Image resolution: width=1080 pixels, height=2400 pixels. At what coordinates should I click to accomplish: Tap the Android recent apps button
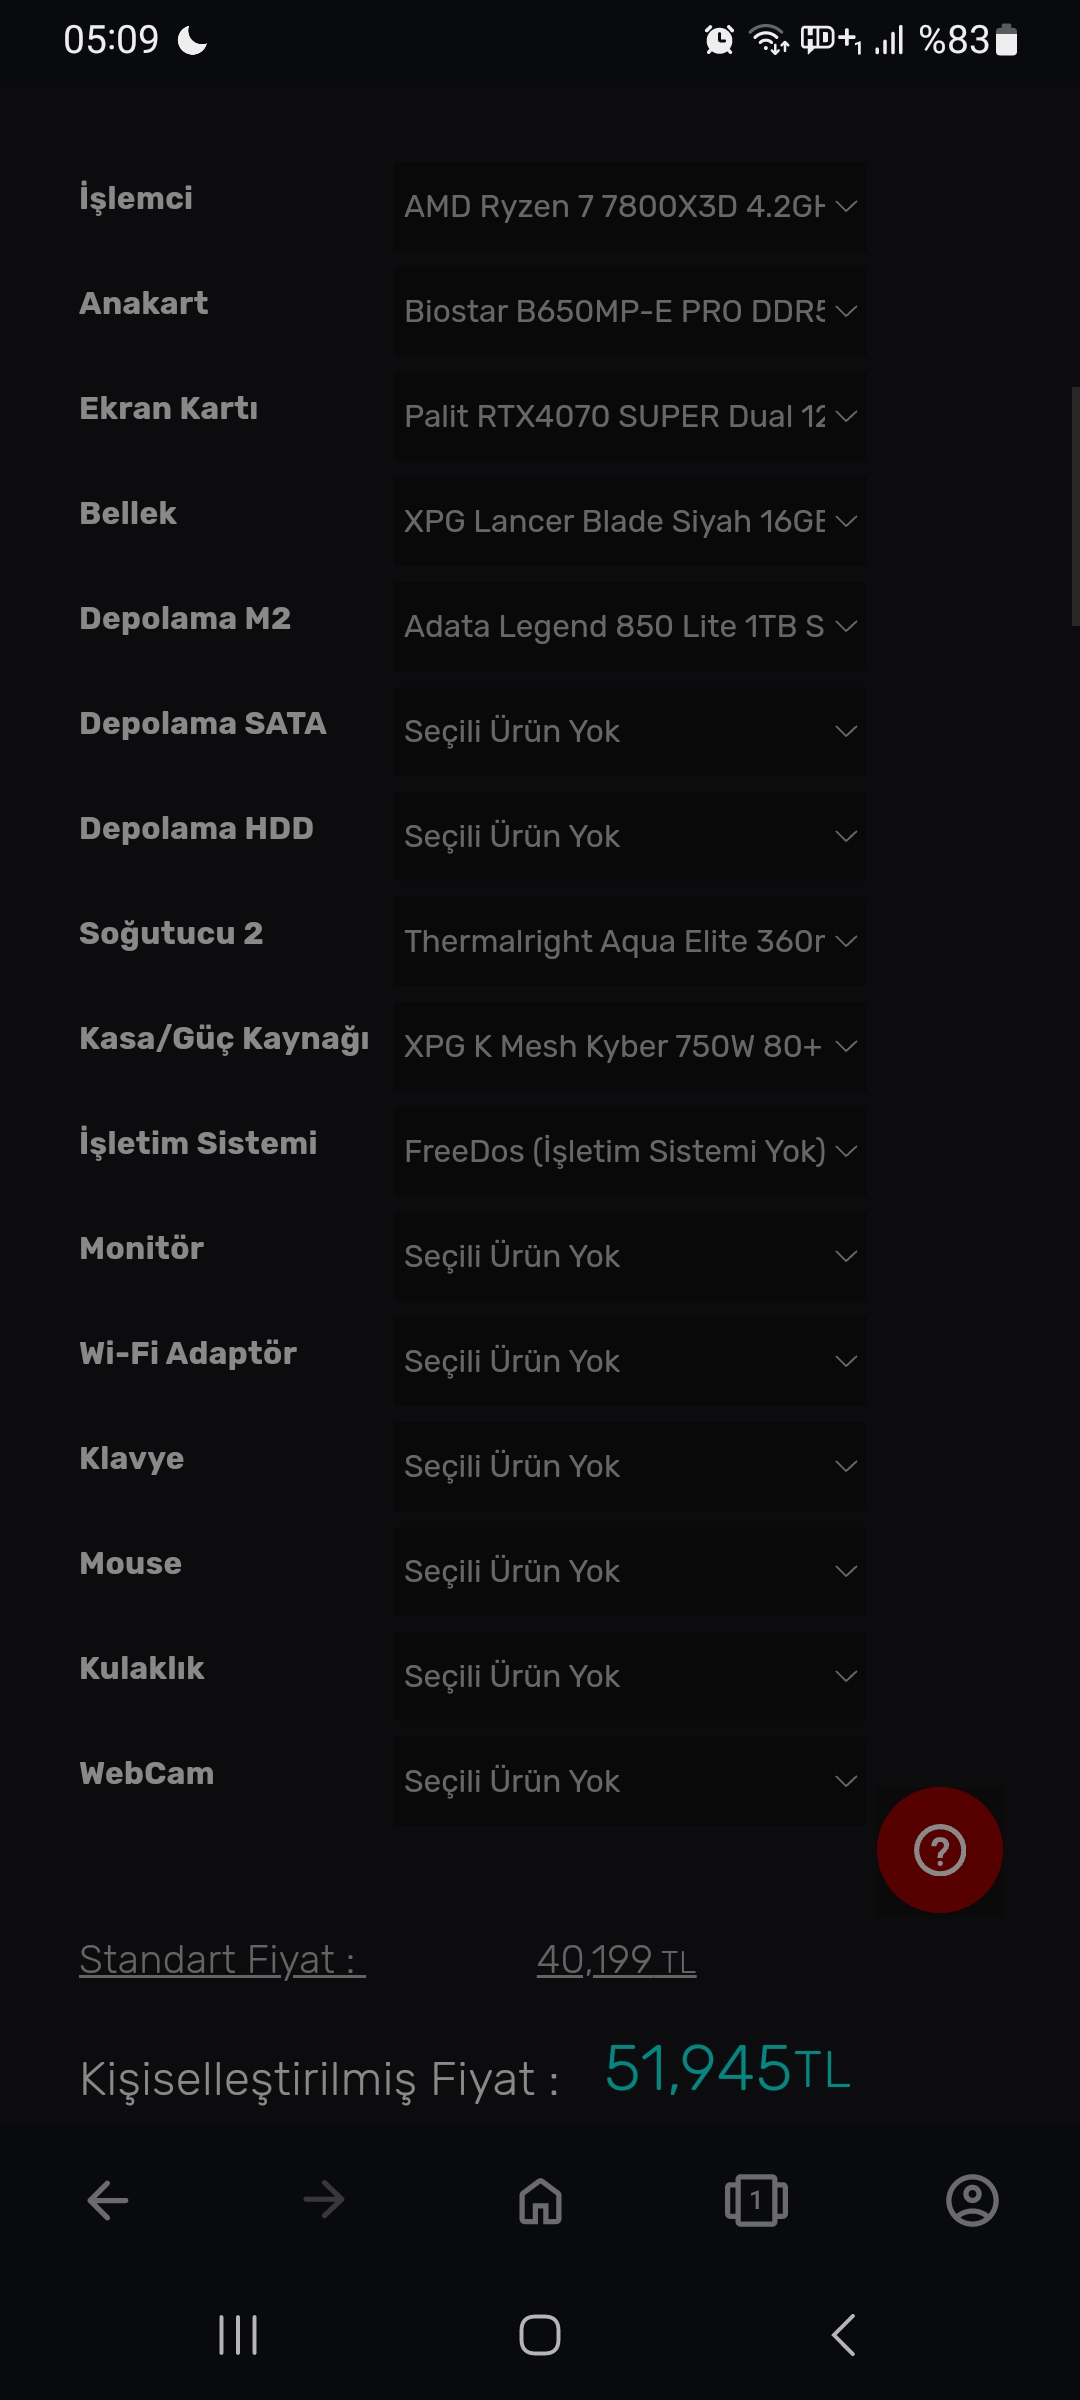(238, 2335)
